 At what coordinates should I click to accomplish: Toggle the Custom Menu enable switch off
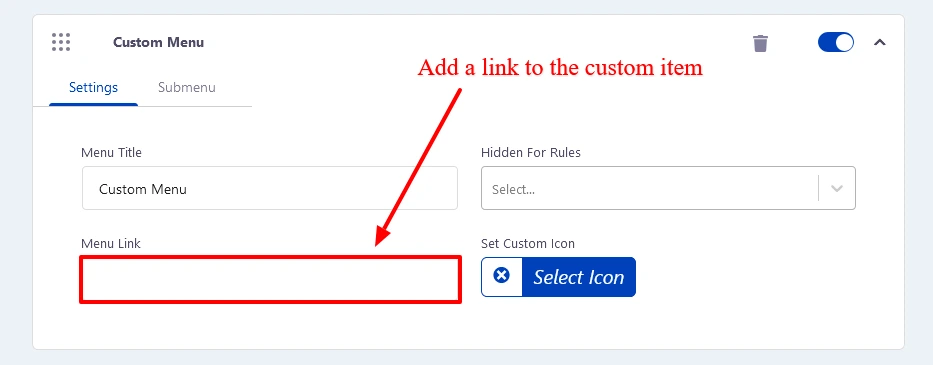point(835,42)
